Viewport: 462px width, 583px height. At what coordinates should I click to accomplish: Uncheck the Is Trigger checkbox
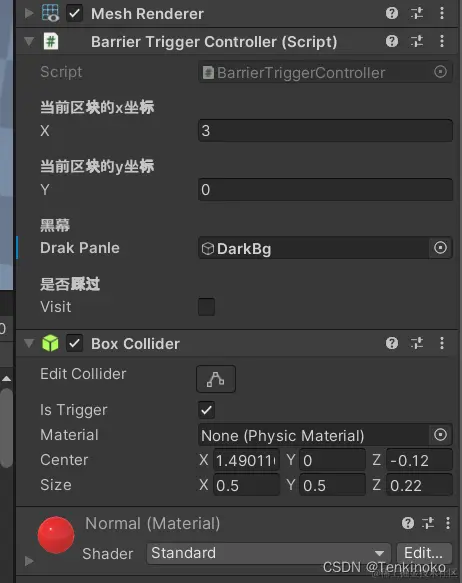click(x=207, y=410)
